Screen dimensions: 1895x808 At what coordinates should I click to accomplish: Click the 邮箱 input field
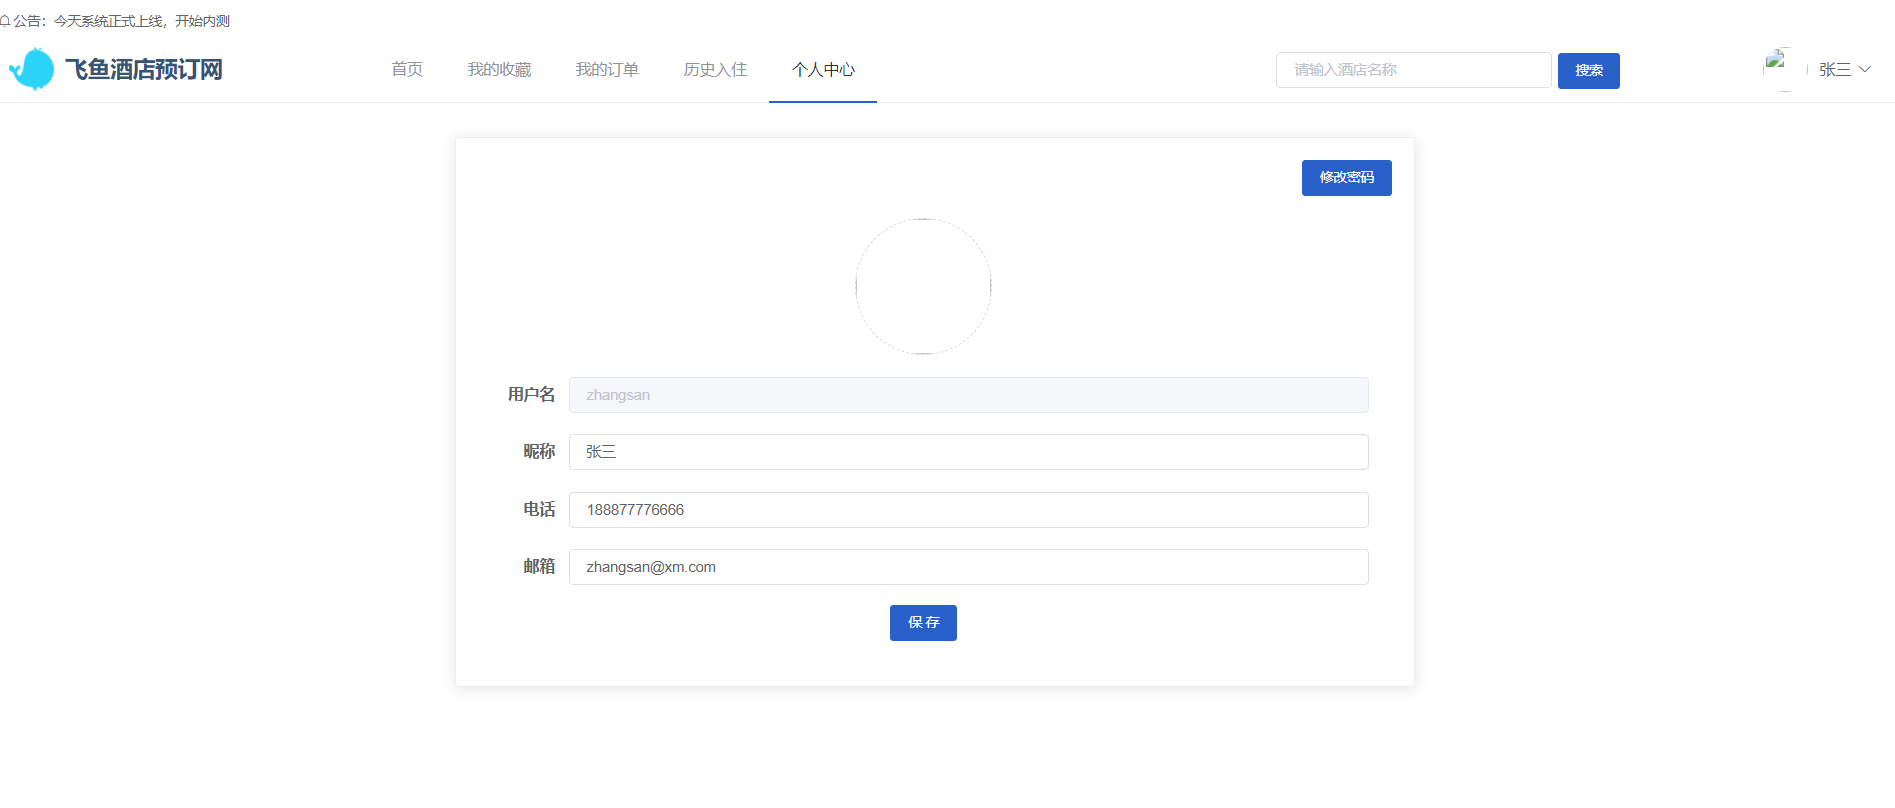(968, 567)
